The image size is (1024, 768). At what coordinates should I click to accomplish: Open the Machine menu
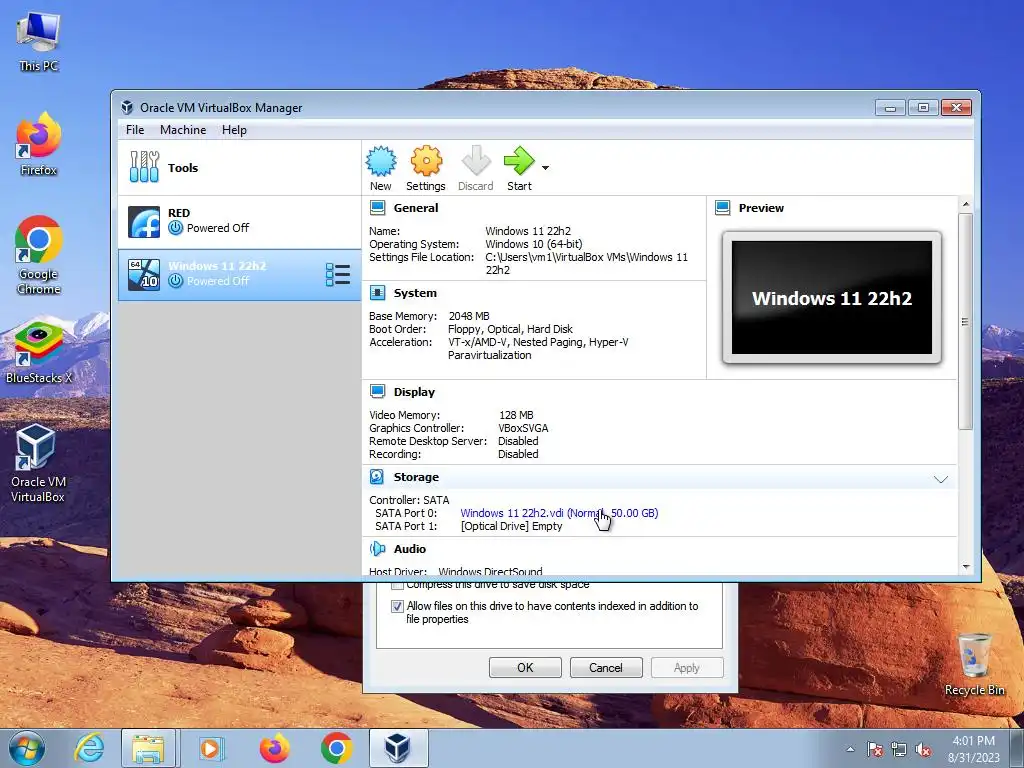[x=183, y=130]
